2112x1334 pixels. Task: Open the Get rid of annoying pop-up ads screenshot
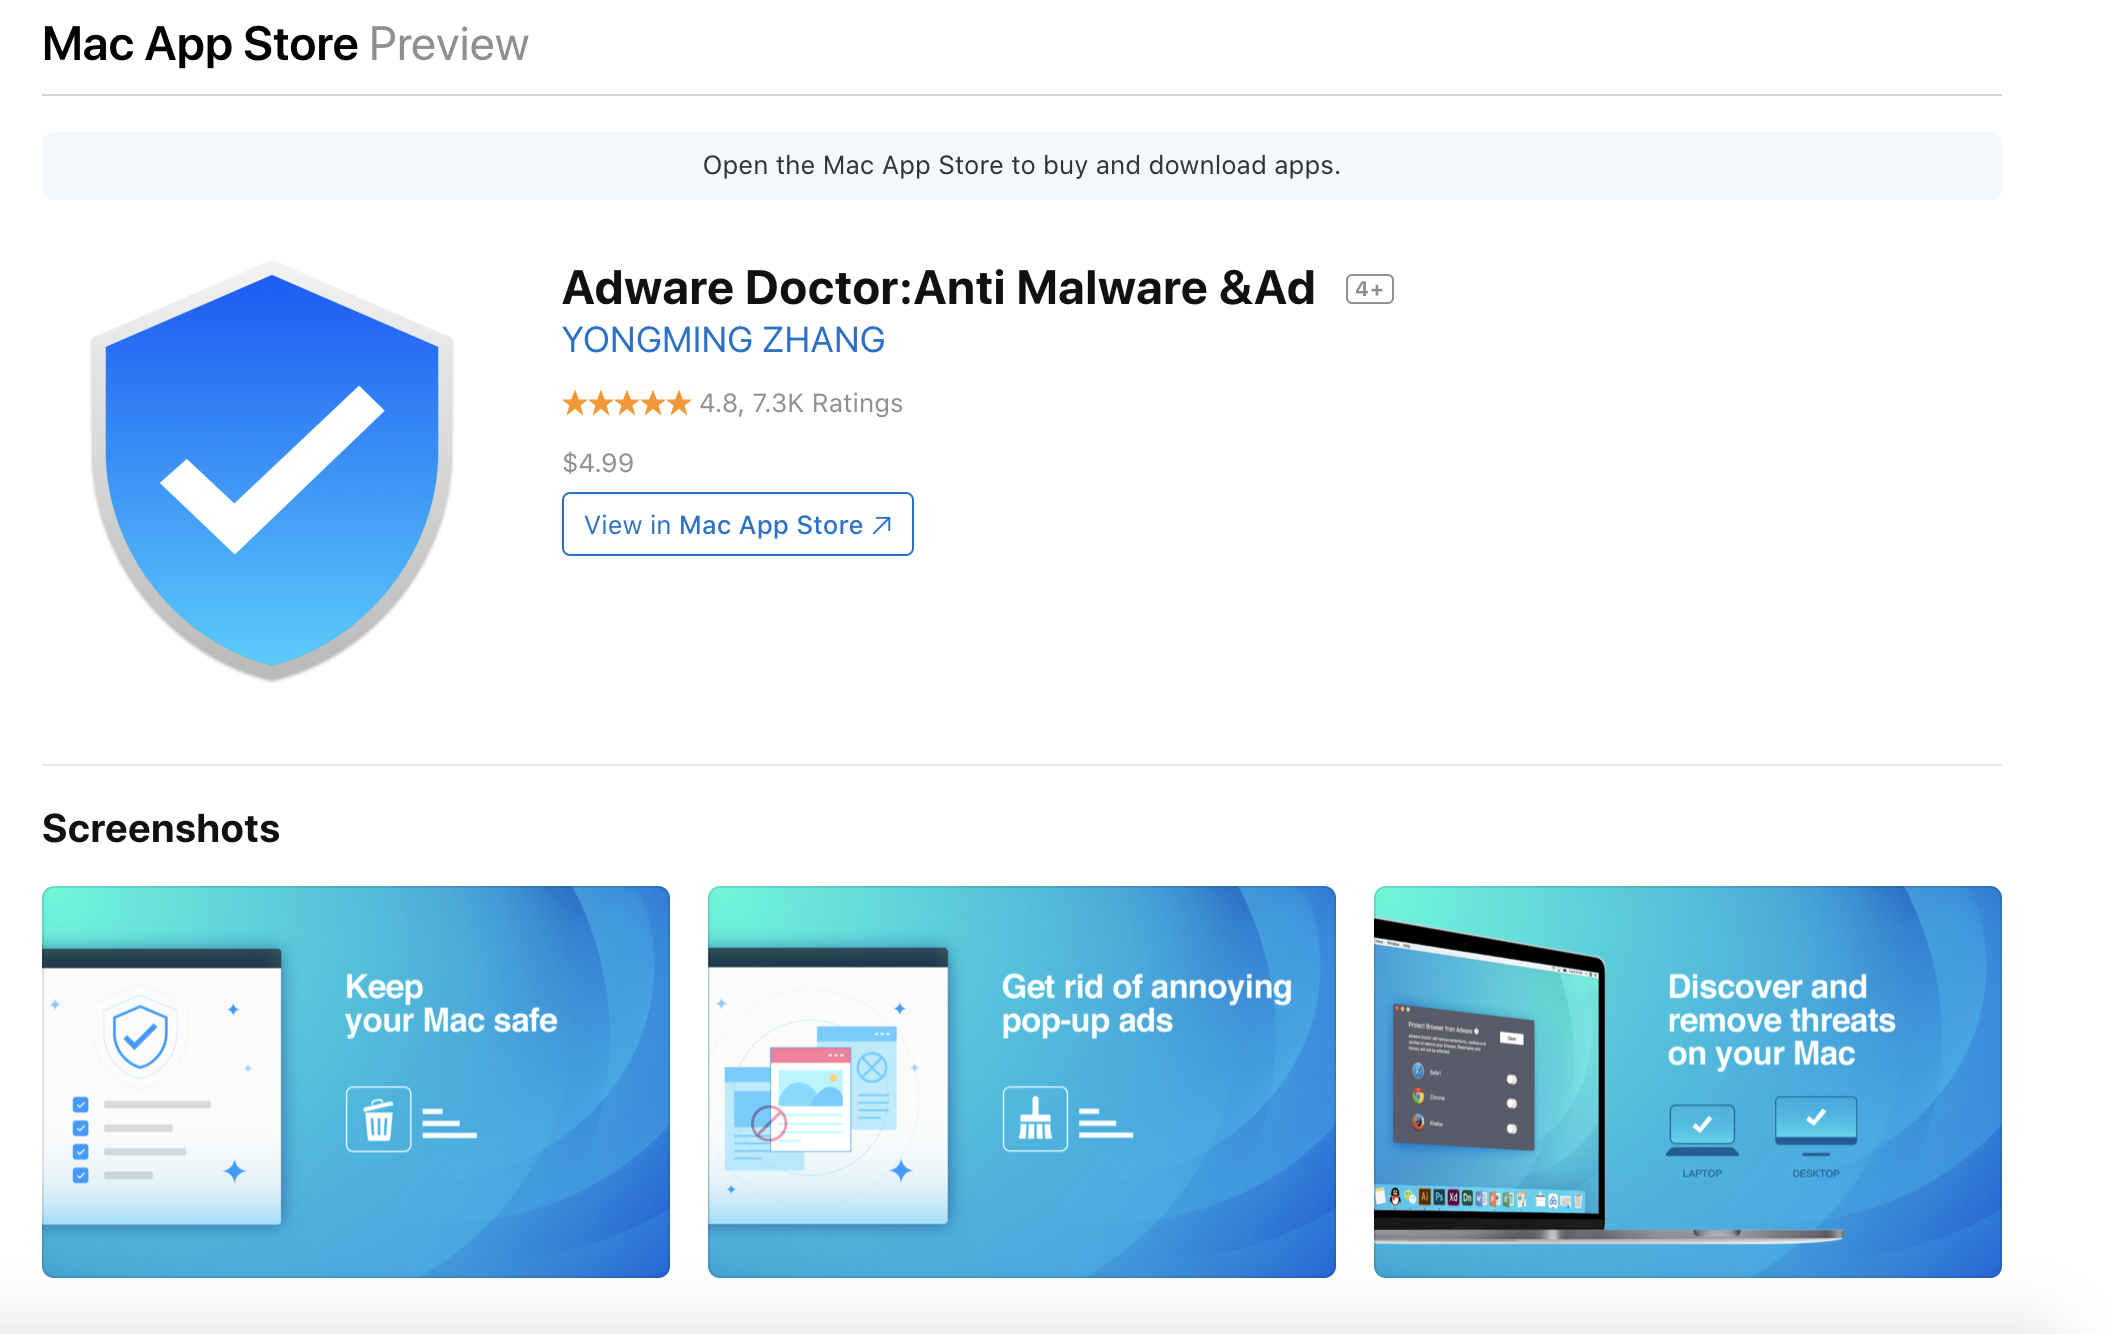pyautogui.click(x=1021, y=1081)
